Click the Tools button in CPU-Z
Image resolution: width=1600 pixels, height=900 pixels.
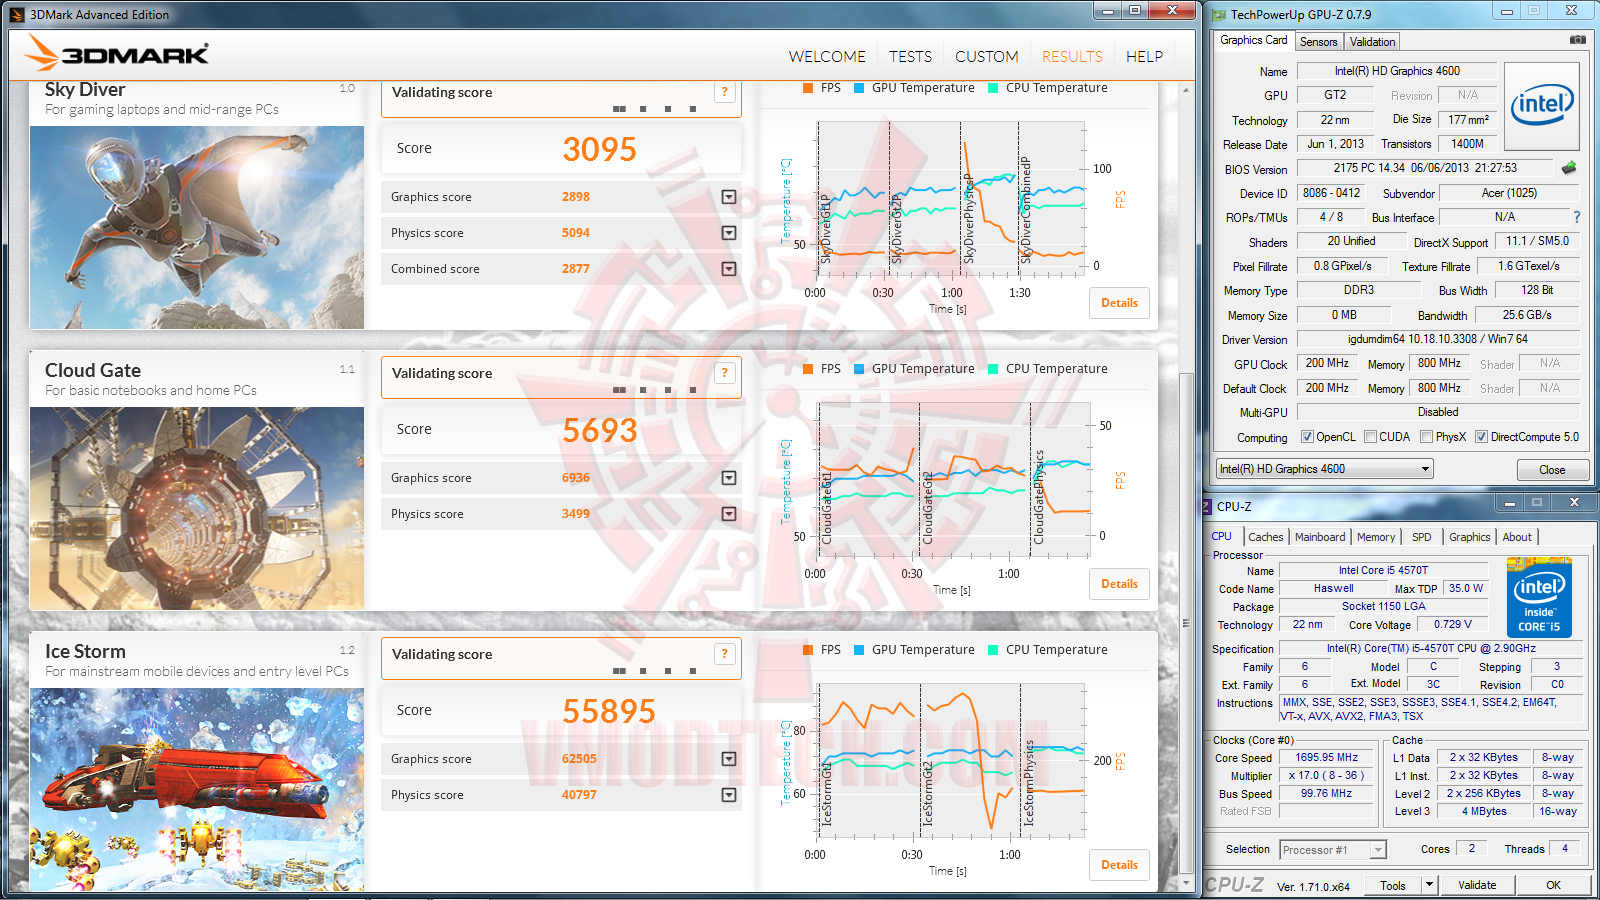coord(1393,885)
